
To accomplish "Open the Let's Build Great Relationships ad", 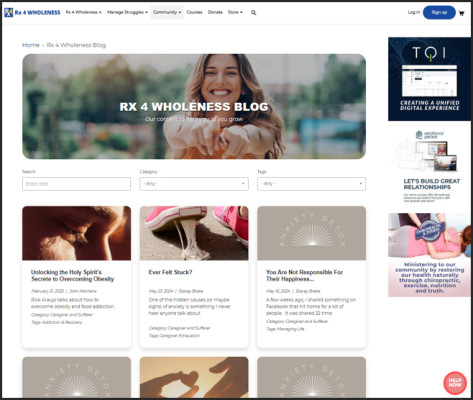I will click(429, 167).
